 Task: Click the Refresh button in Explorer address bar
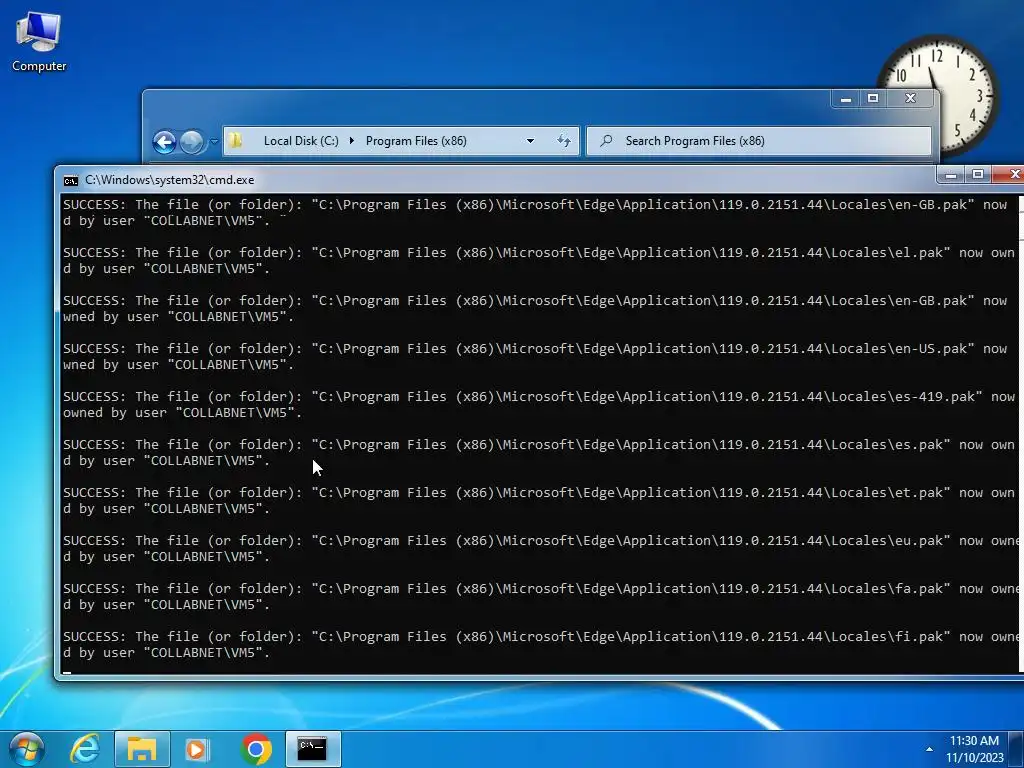click(x=564, y=140)
